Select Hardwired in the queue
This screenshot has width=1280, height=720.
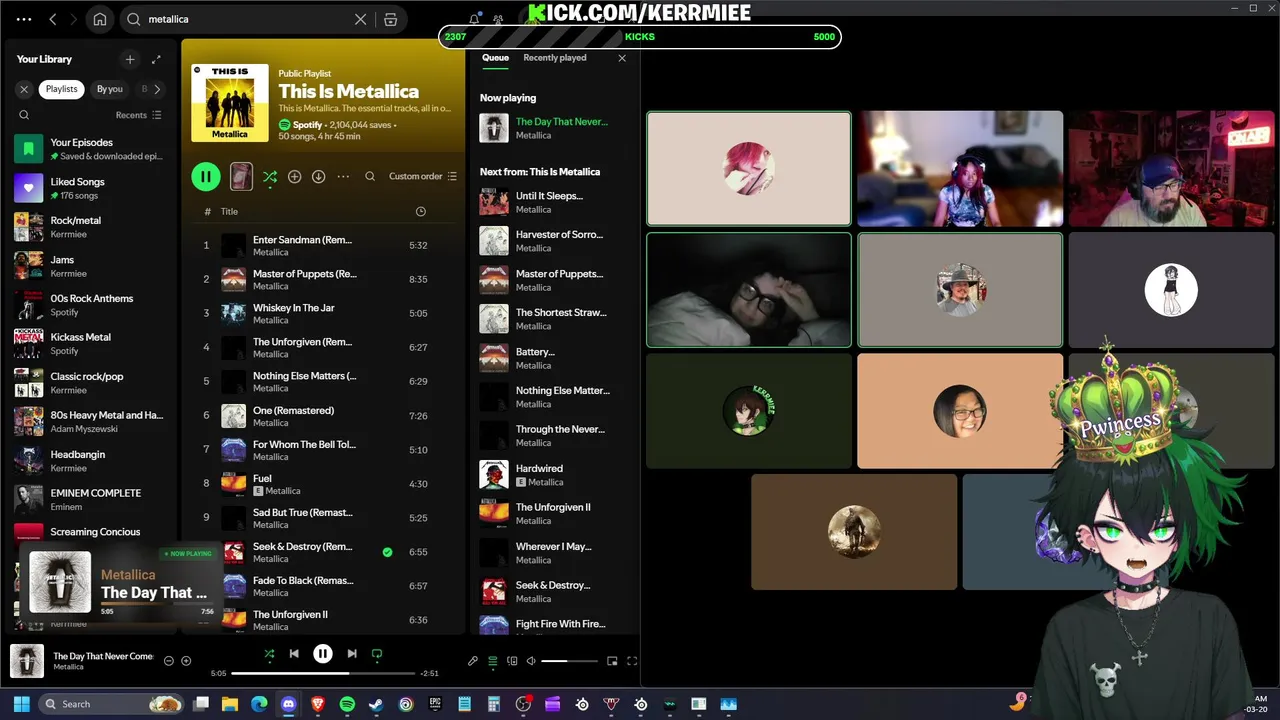tap(554, 474)
